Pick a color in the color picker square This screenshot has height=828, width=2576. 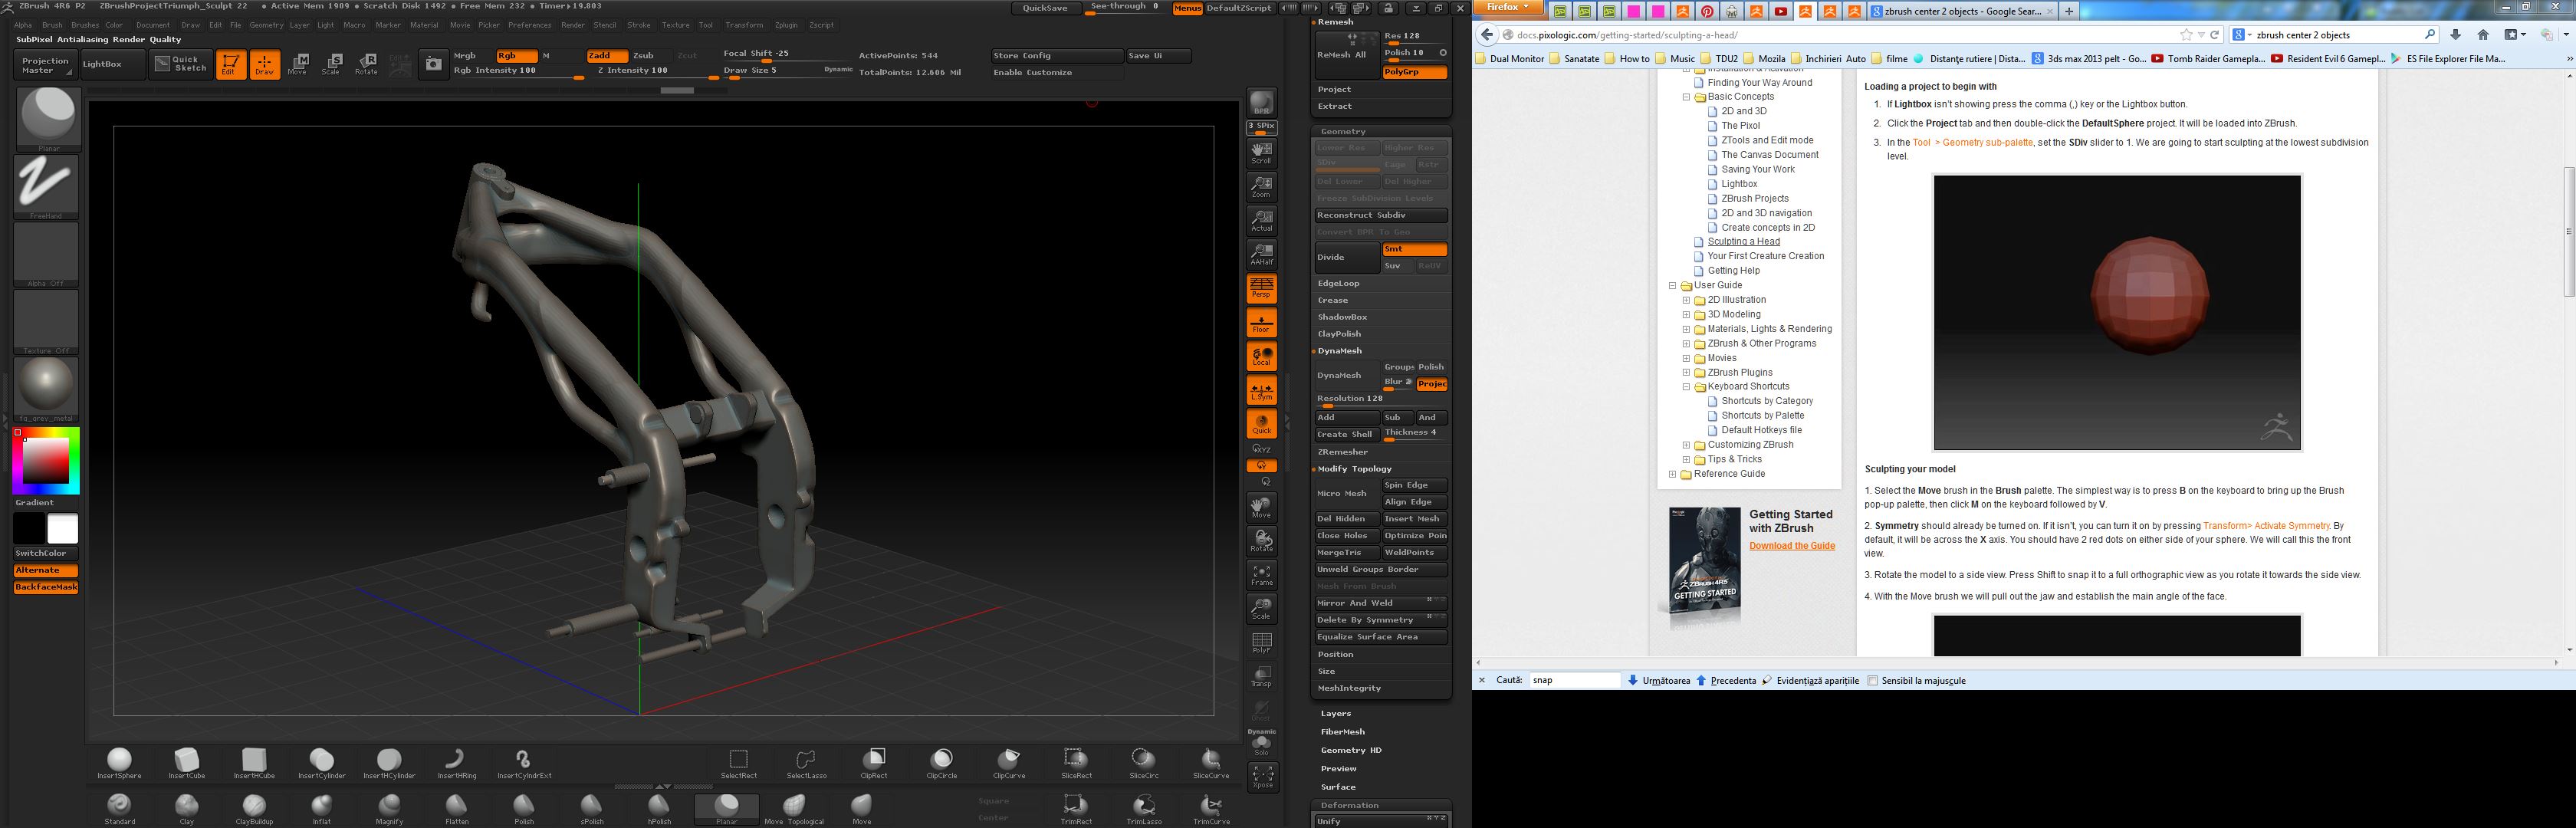coord(46,460)
